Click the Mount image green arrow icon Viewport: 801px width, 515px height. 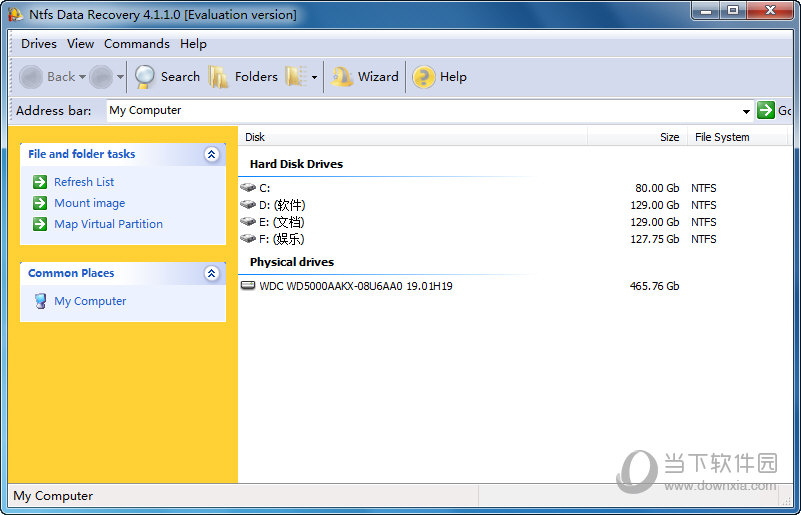[40, 203]
